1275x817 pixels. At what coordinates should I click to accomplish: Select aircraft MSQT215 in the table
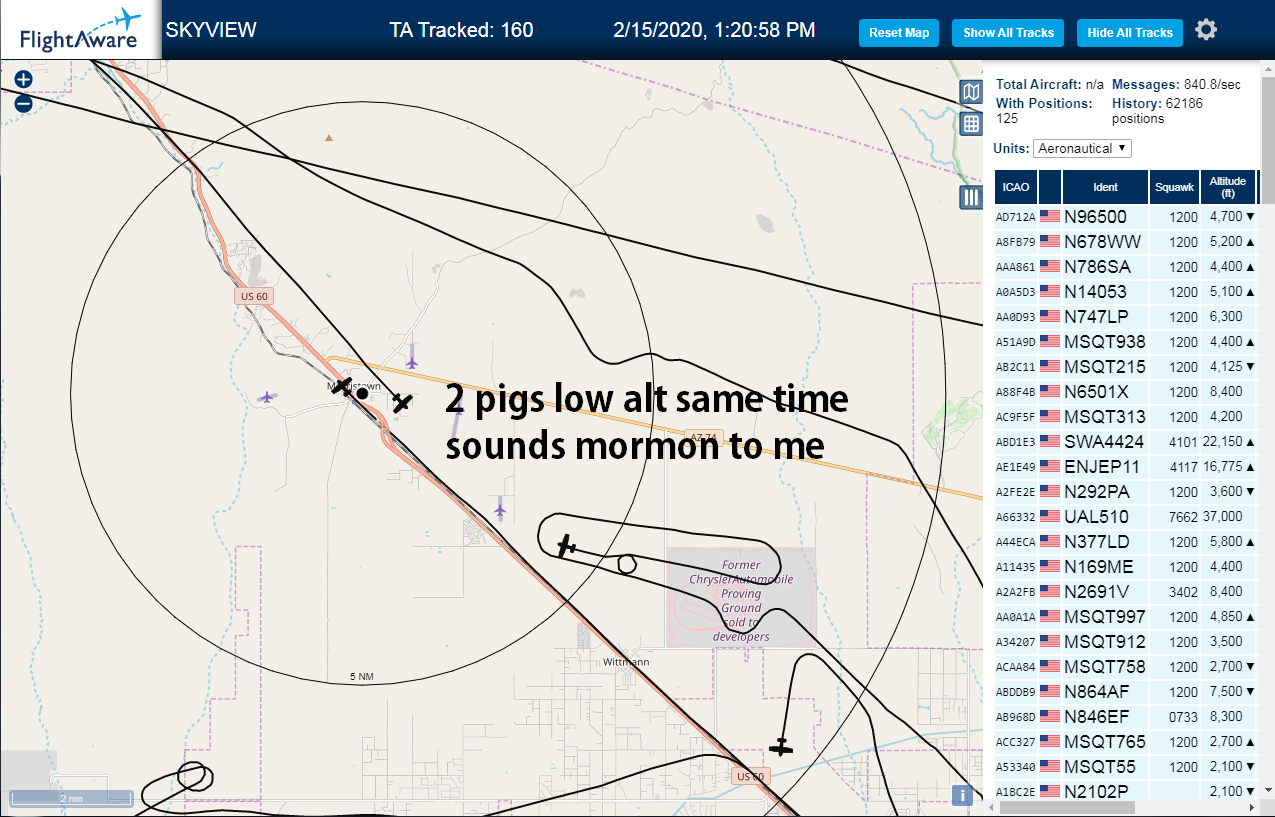[1126, 366]
